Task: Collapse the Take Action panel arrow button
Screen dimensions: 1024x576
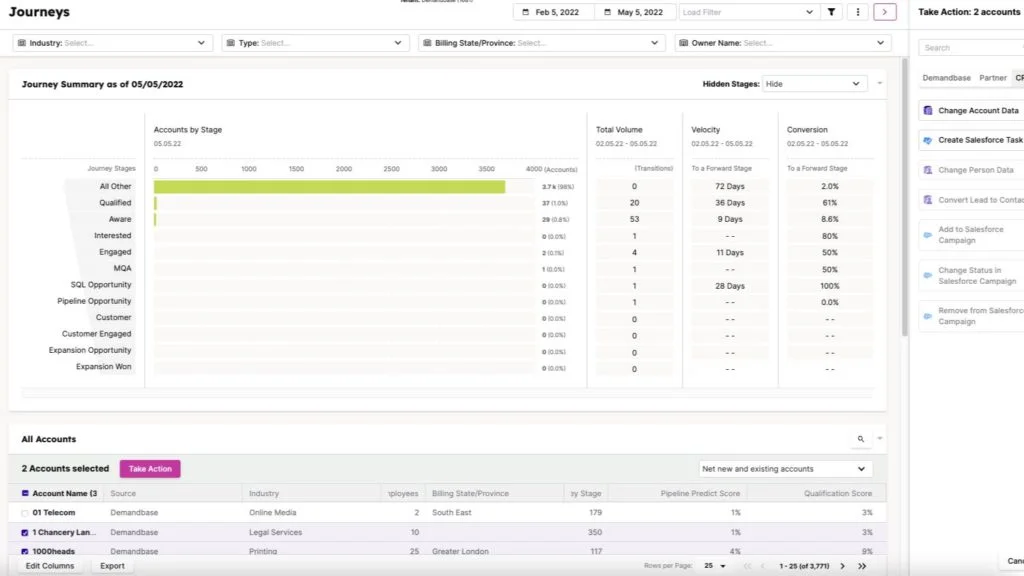Action: [885, 12]
